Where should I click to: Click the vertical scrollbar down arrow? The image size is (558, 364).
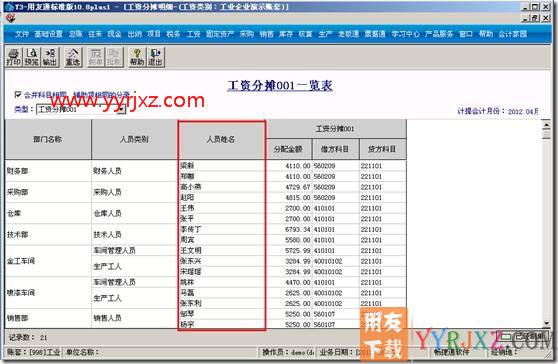546,323
